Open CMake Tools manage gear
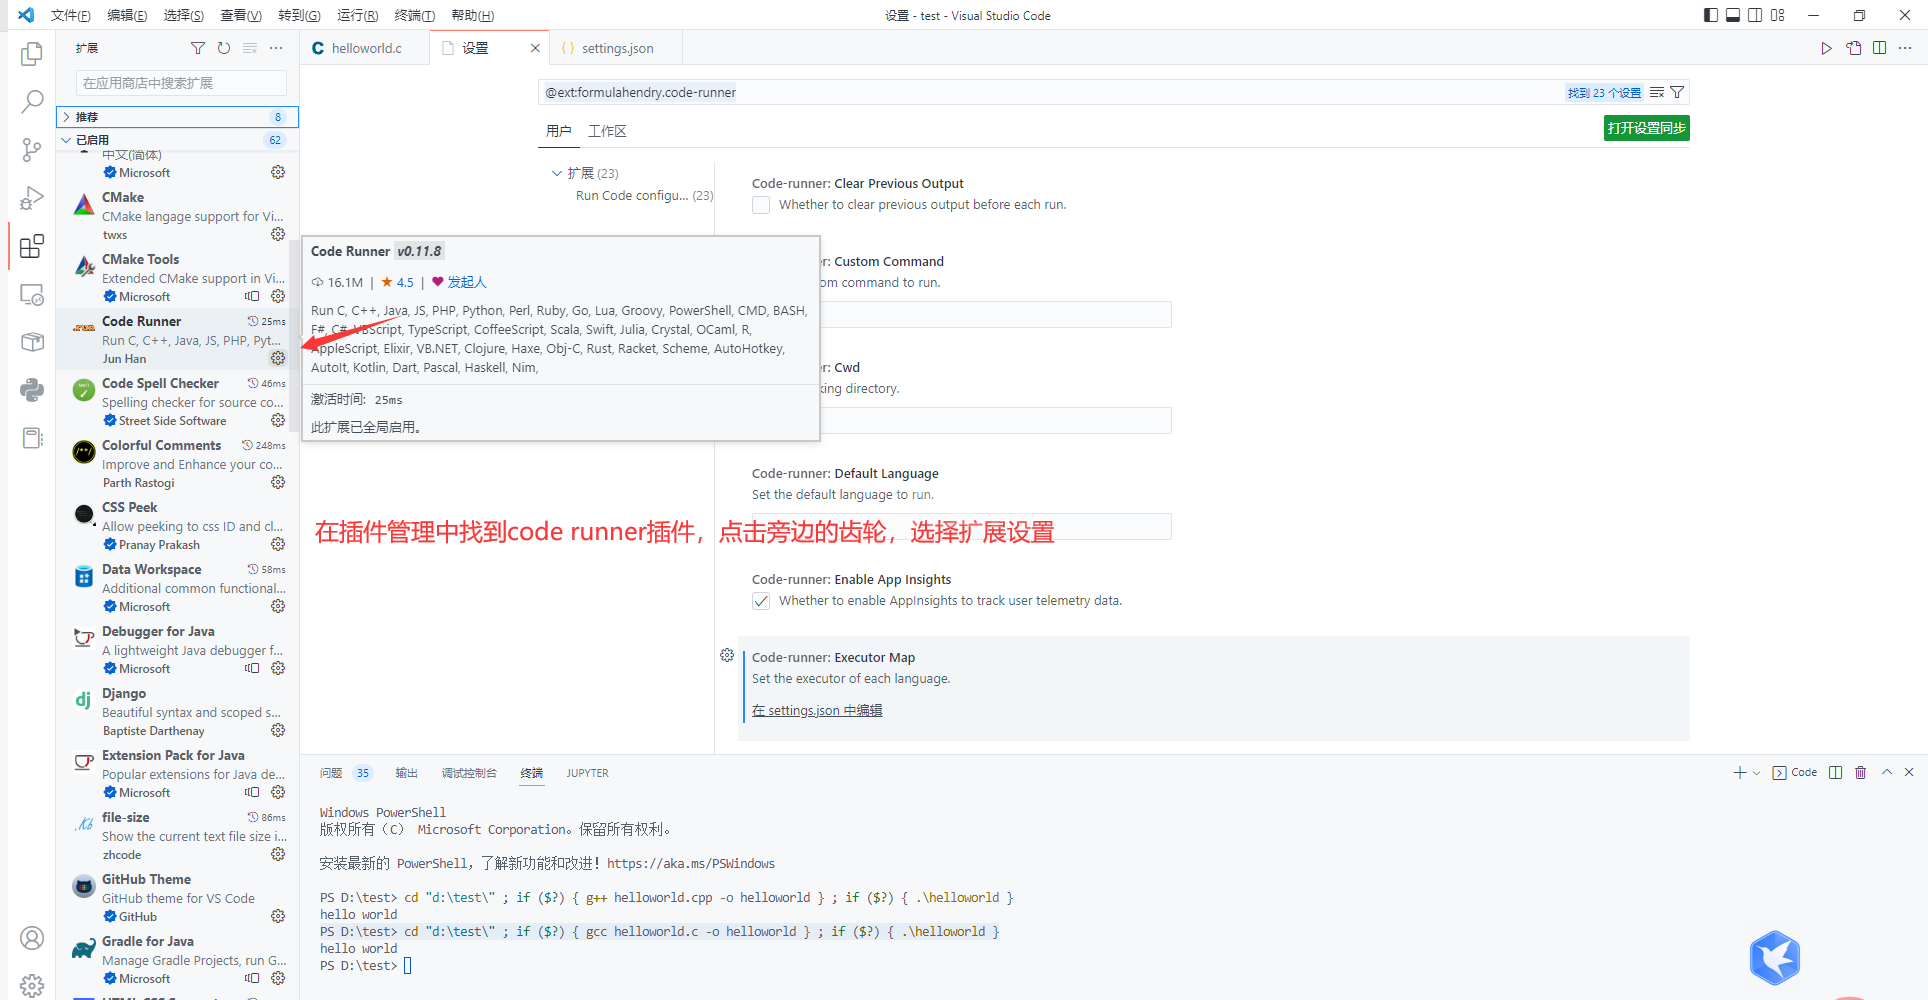 point(278,296)
